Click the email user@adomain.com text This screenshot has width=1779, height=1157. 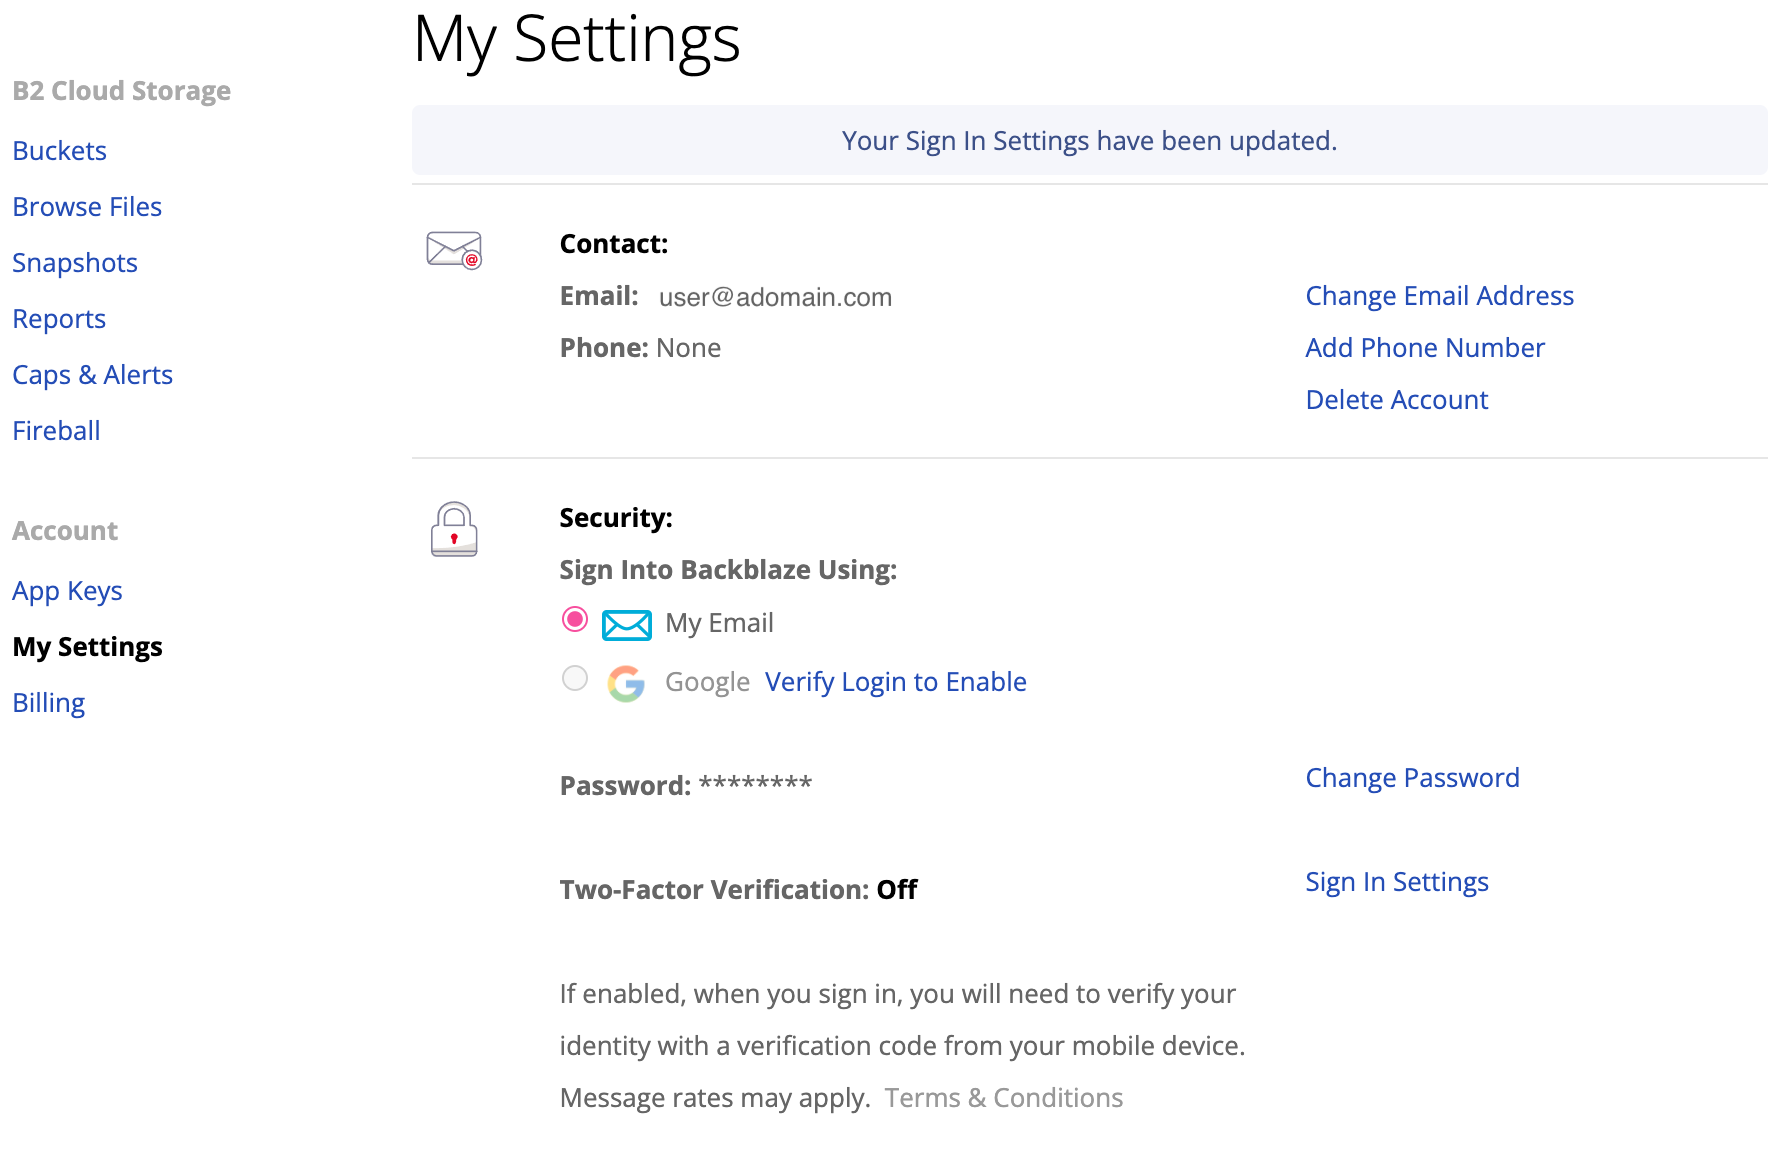click(775, 297)
